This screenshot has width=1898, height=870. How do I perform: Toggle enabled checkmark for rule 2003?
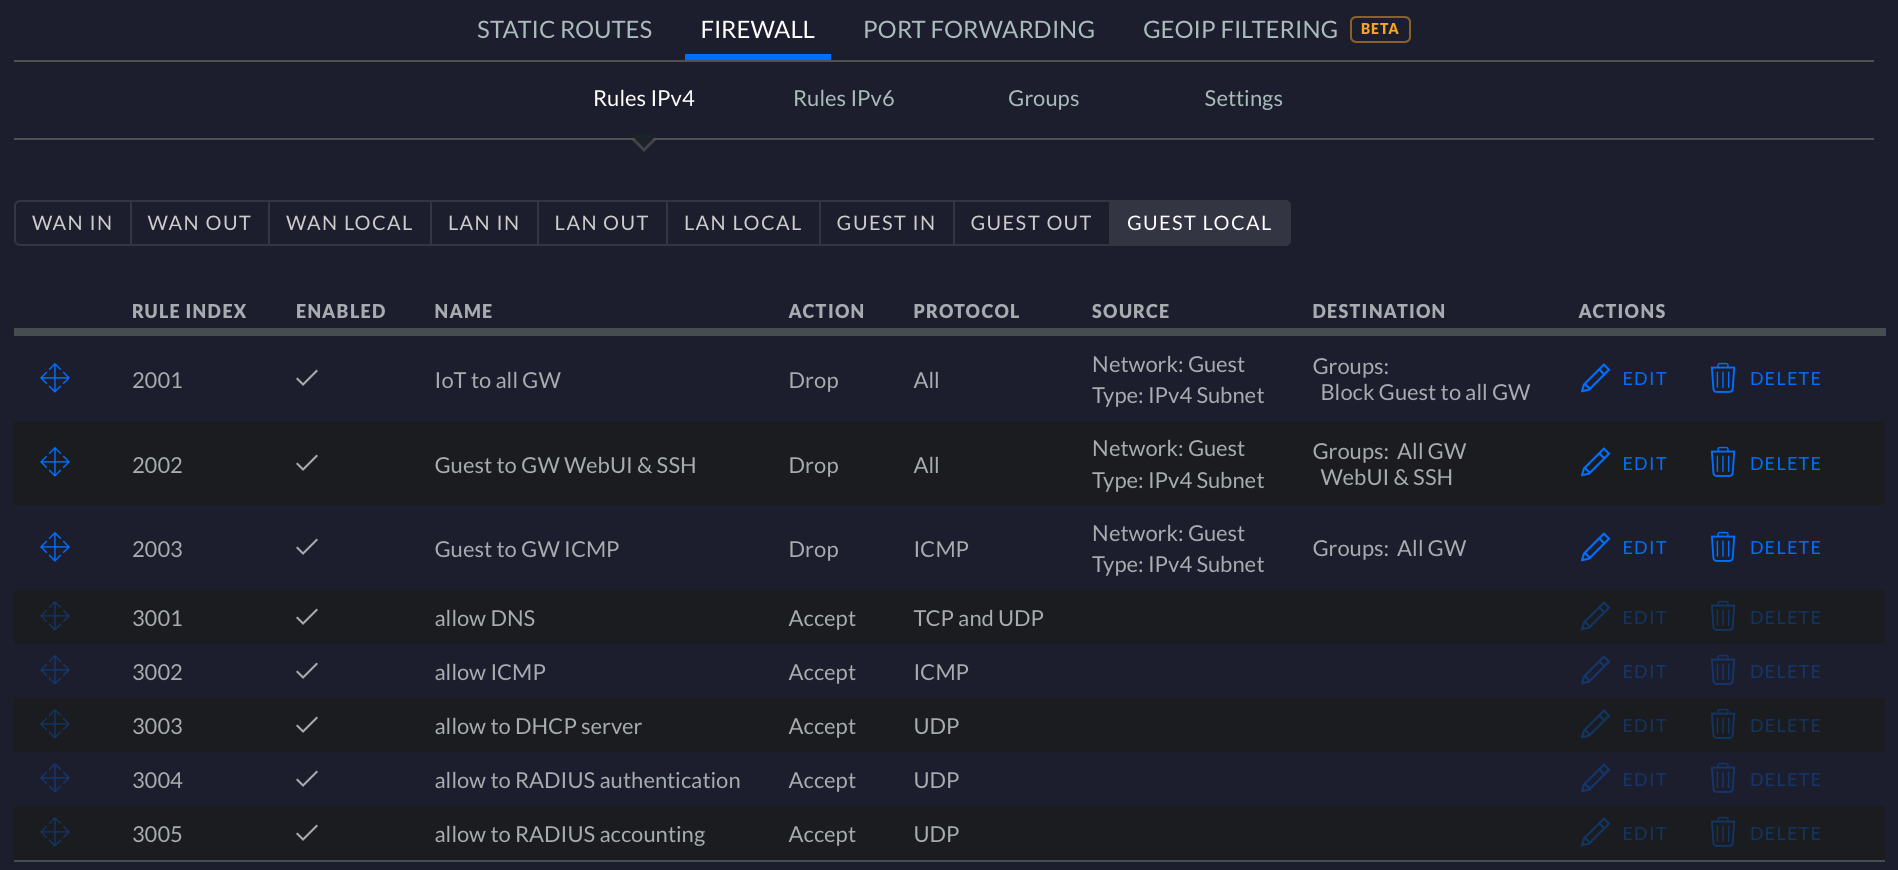[x=307, y=547]
